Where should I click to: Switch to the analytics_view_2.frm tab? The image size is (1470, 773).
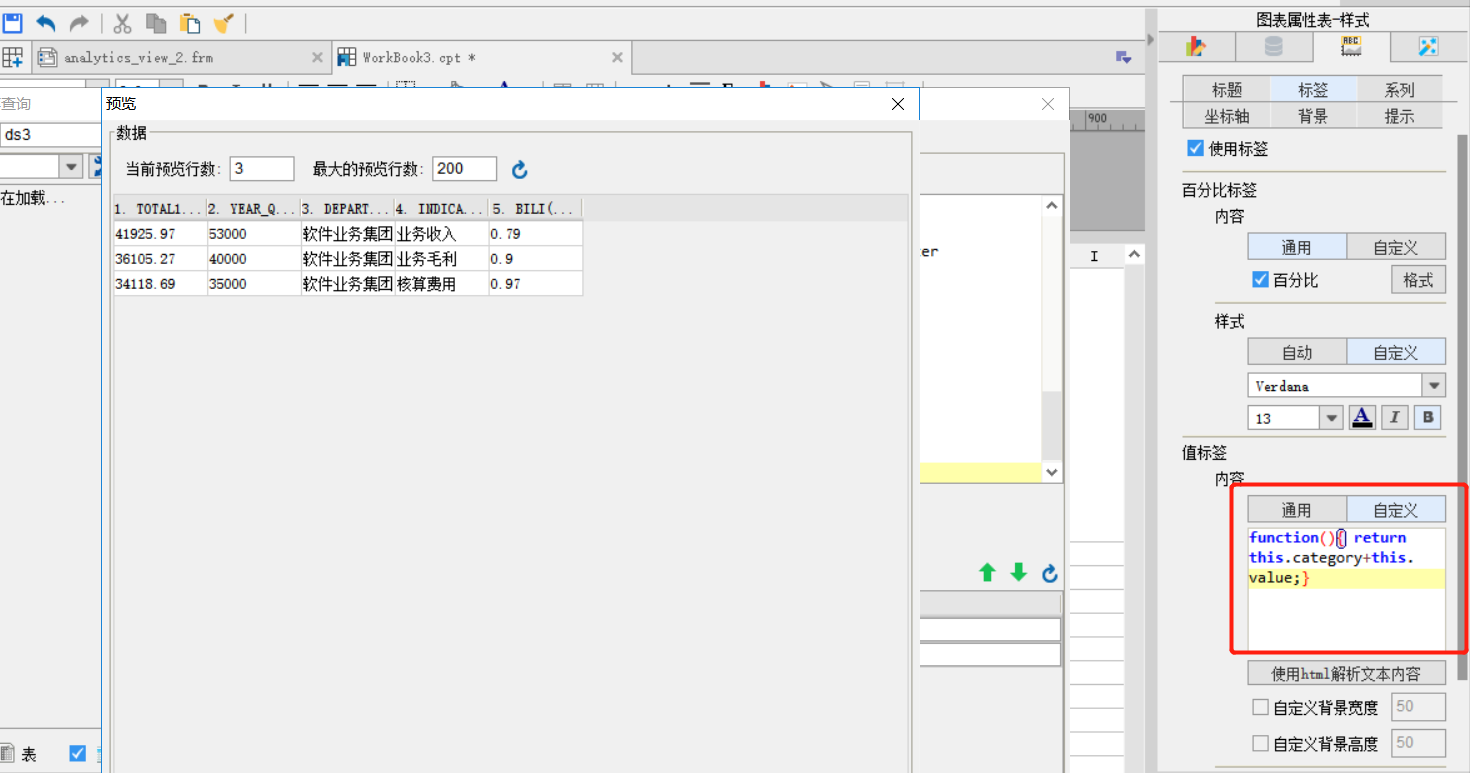(138, 58)
